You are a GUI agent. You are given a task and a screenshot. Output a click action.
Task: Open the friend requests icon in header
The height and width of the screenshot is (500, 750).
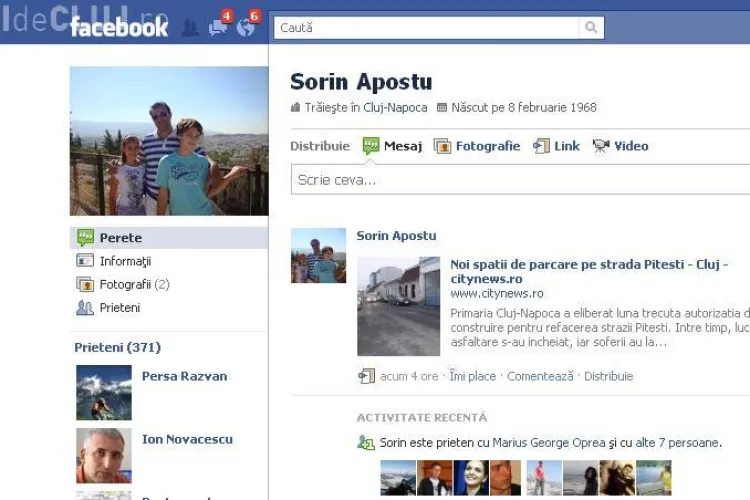pyautogui.click(x=190, y=28)
